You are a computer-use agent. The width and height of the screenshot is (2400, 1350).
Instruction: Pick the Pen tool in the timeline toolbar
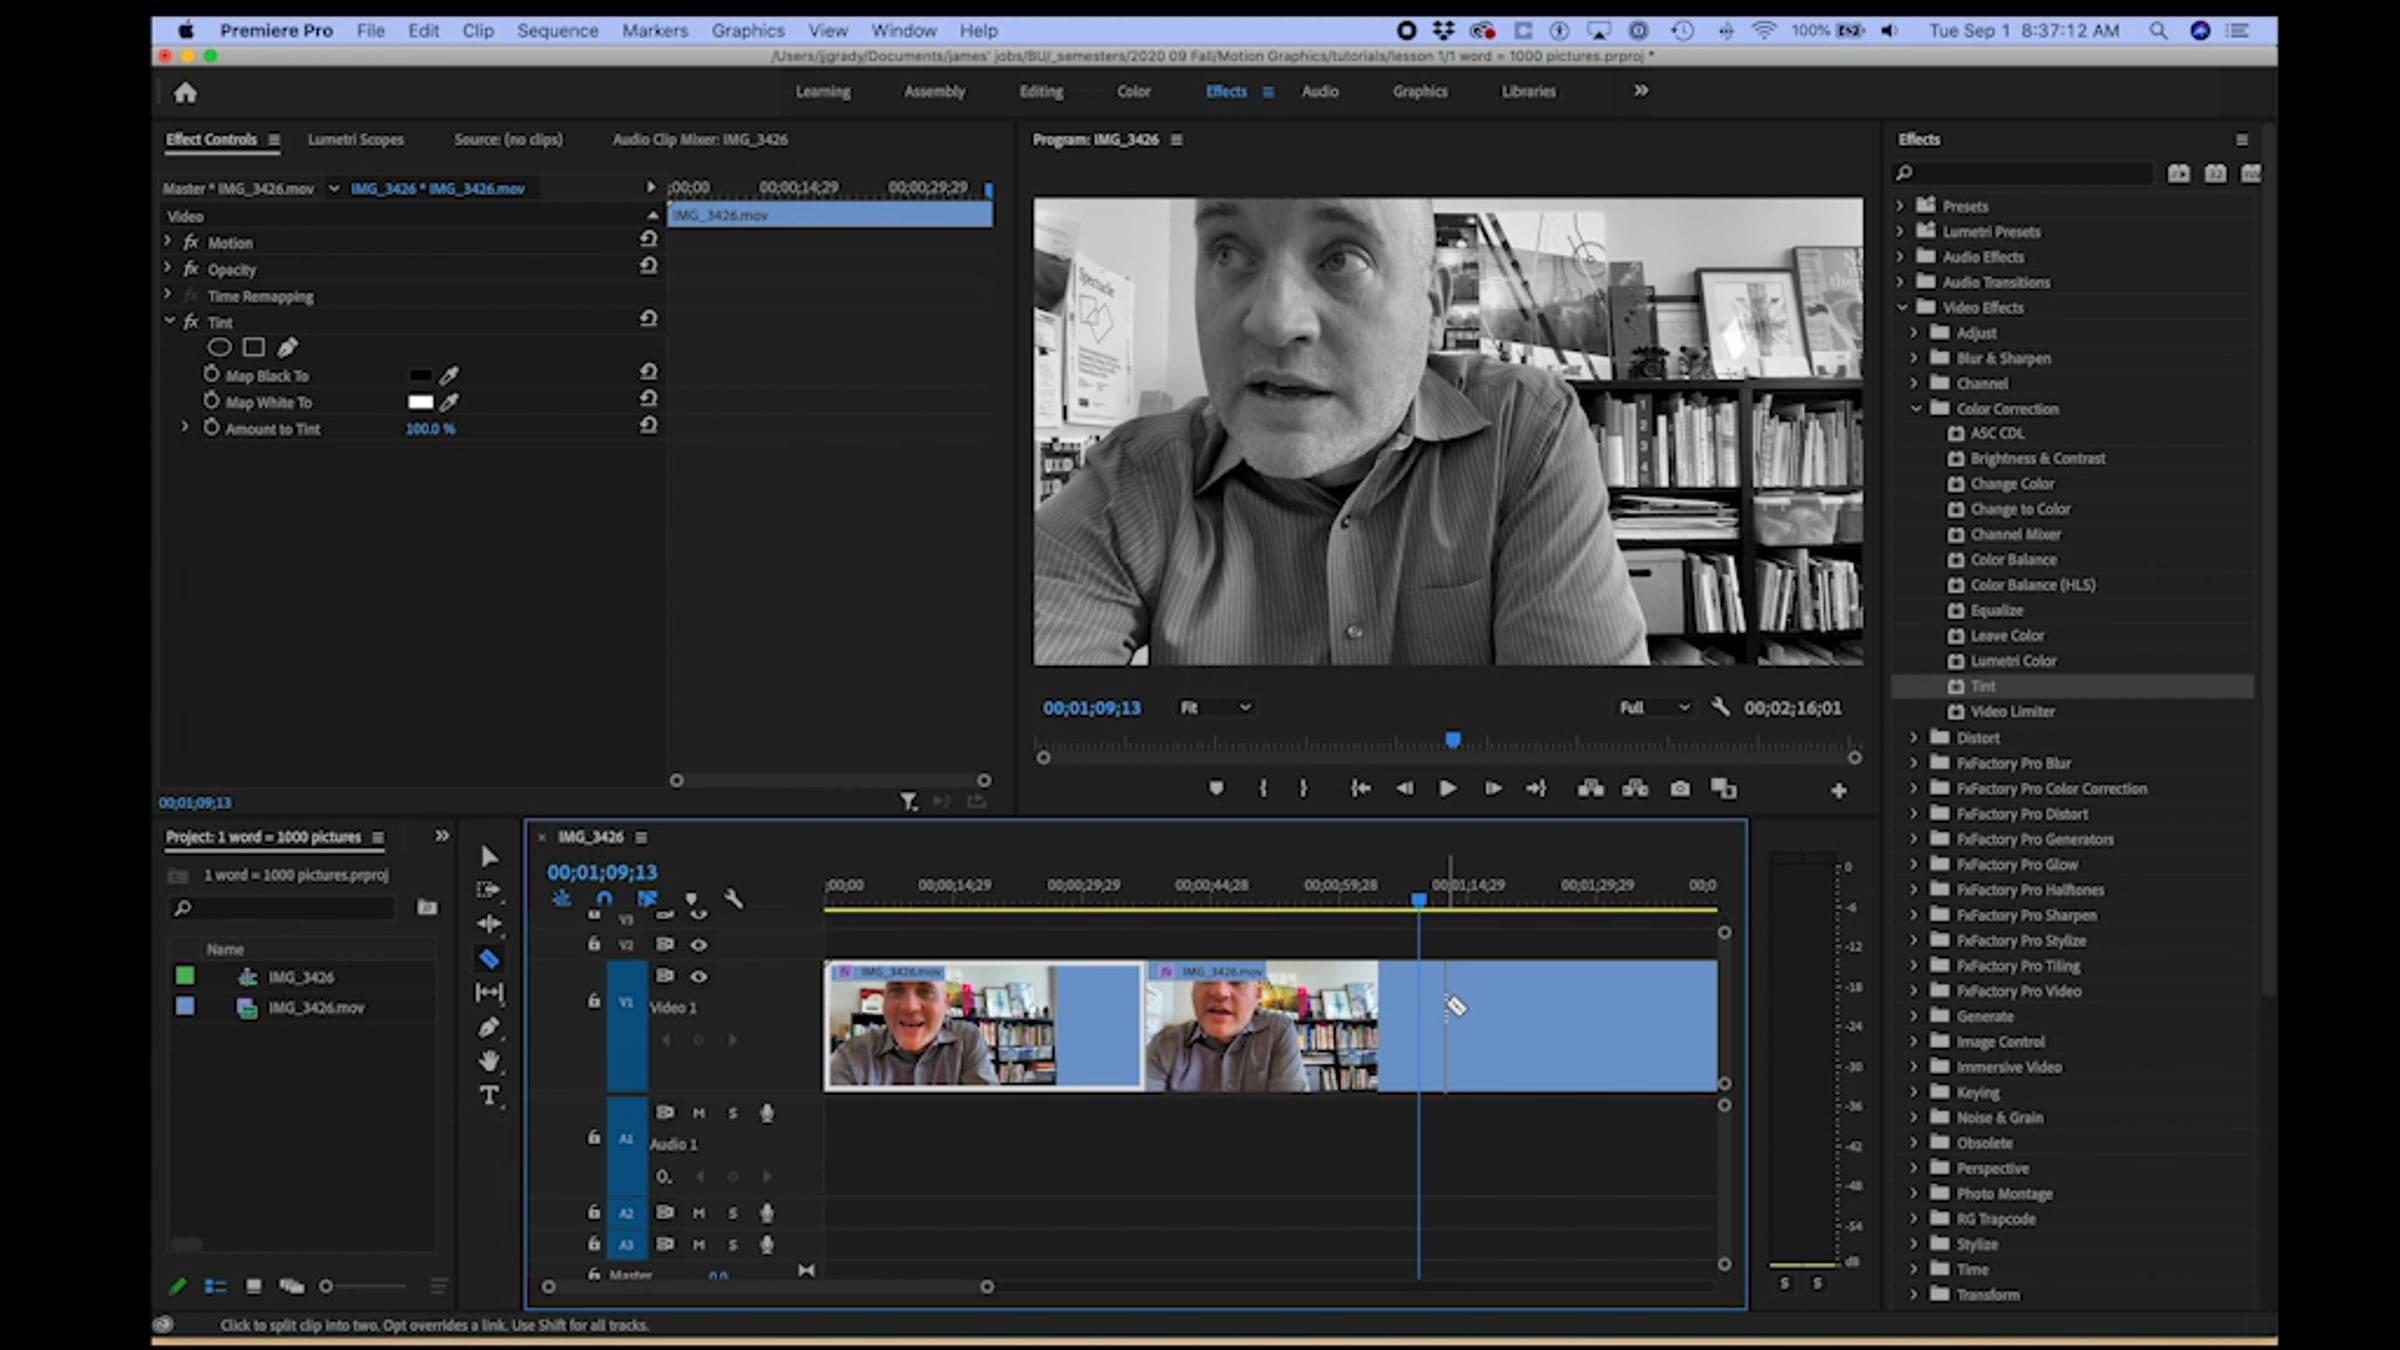pyautogui.click(x=489, y=1027)
